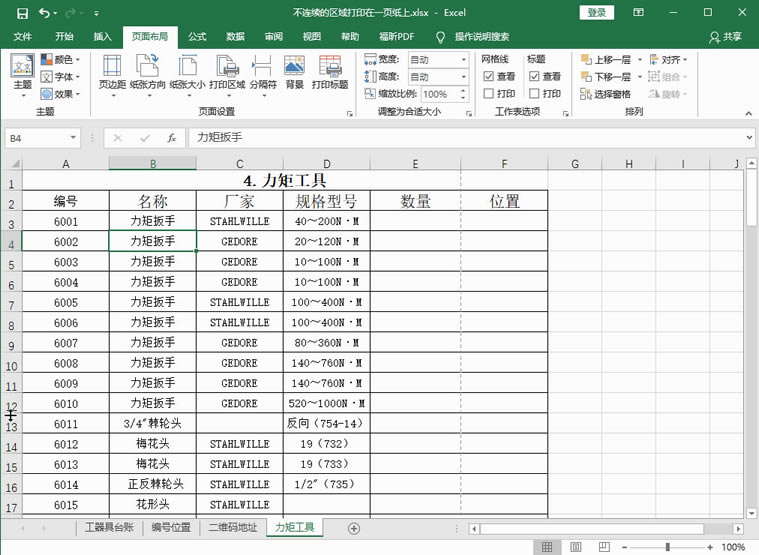Open the 二维码地址 sheet tab

232,527
